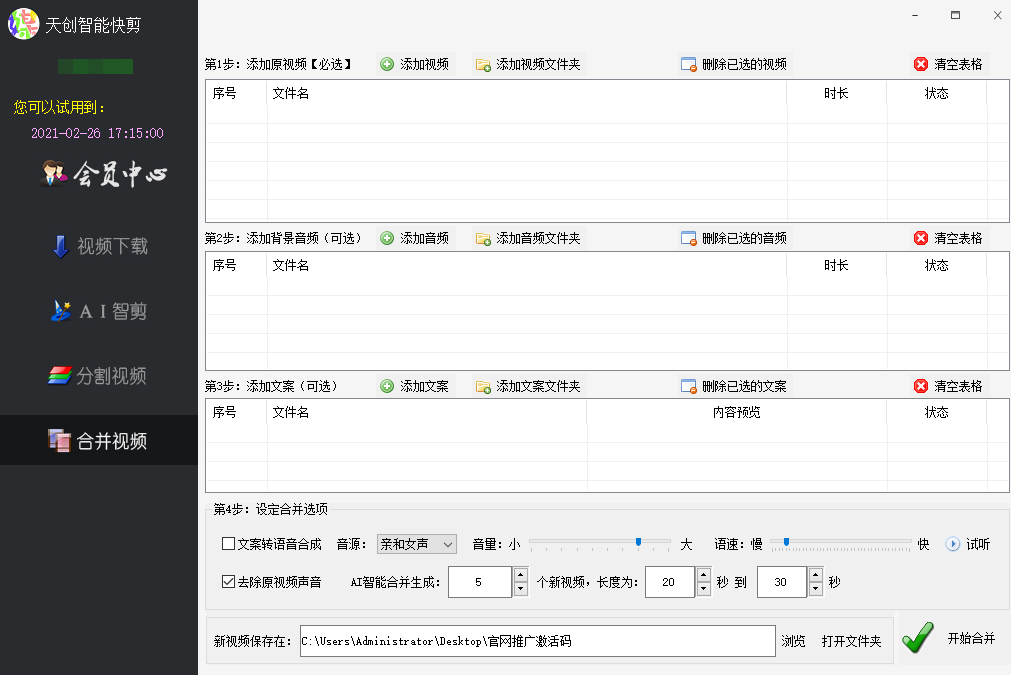Open the AI智剪 wand icon
This screenshot has width=1011, height=675.
pyautogui.click(x=61, y=311)
